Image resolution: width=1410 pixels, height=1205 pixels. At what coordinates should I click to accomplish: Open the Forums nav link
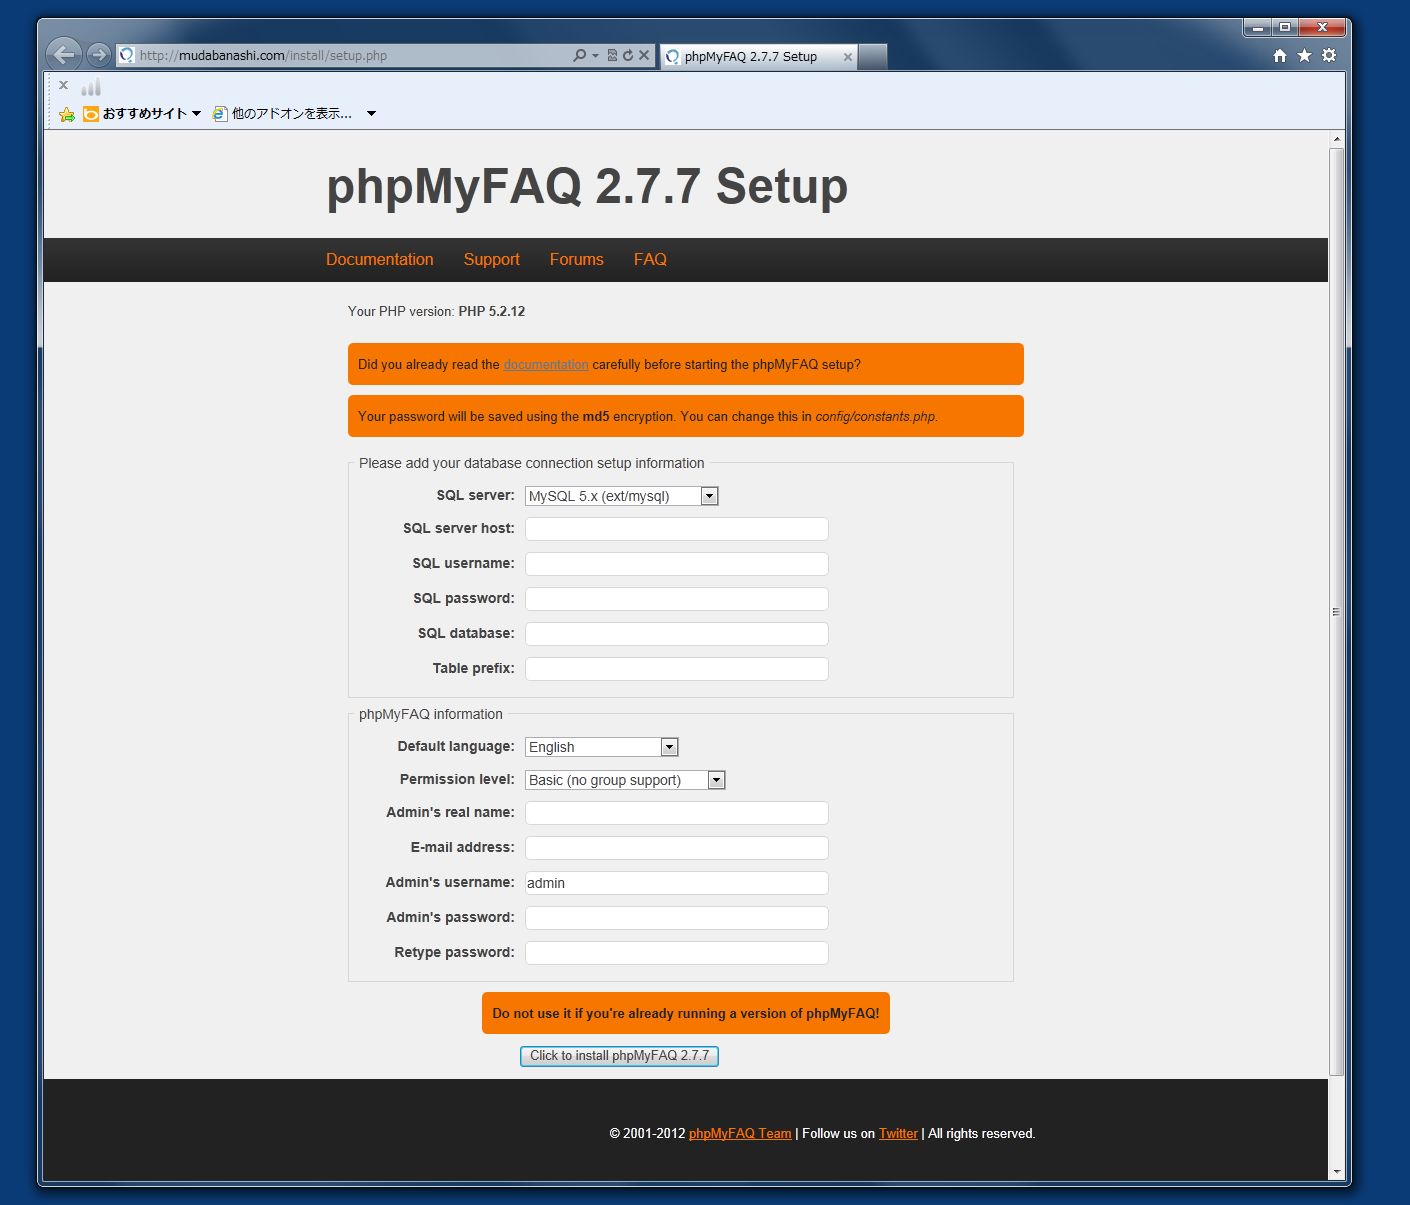[576, 259]
